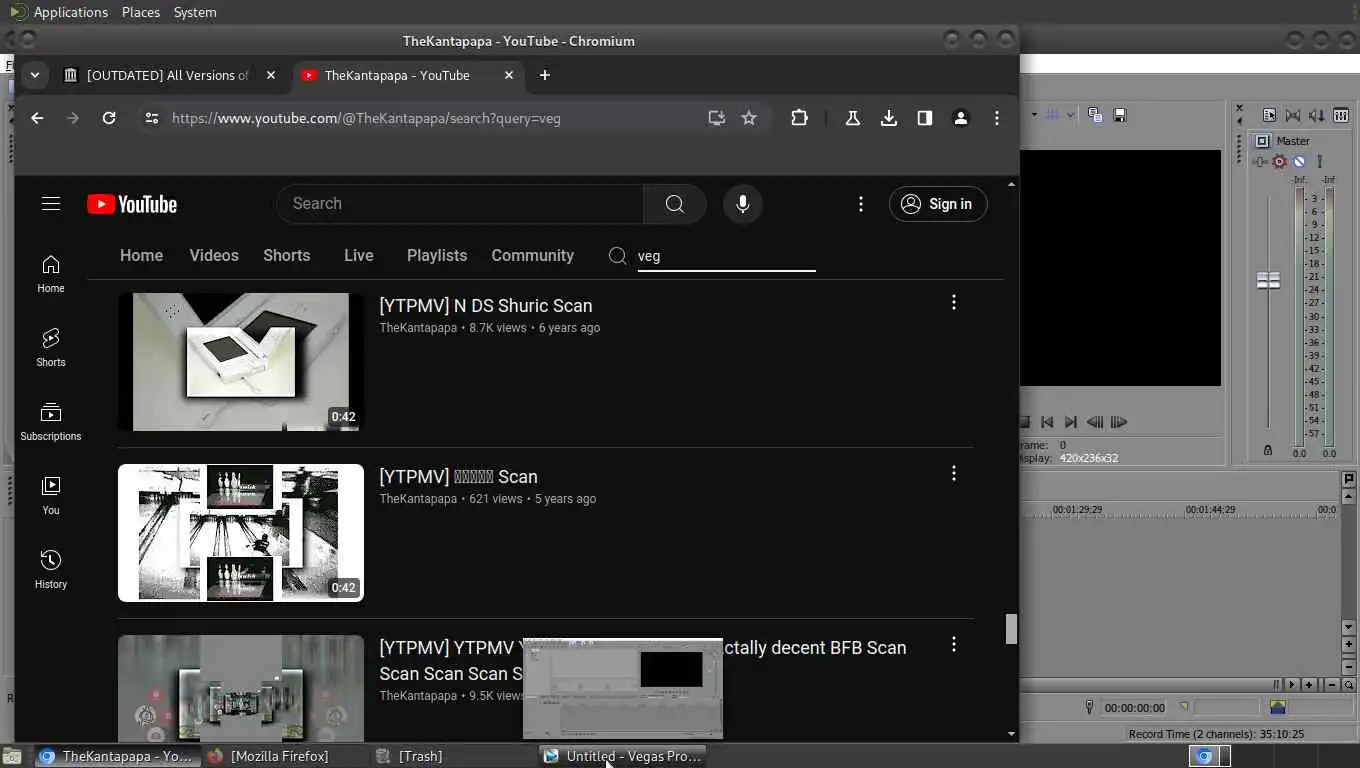Show Chromium downloads
This screenshot has height=768, width=1360.
click(x=889, y=118)
